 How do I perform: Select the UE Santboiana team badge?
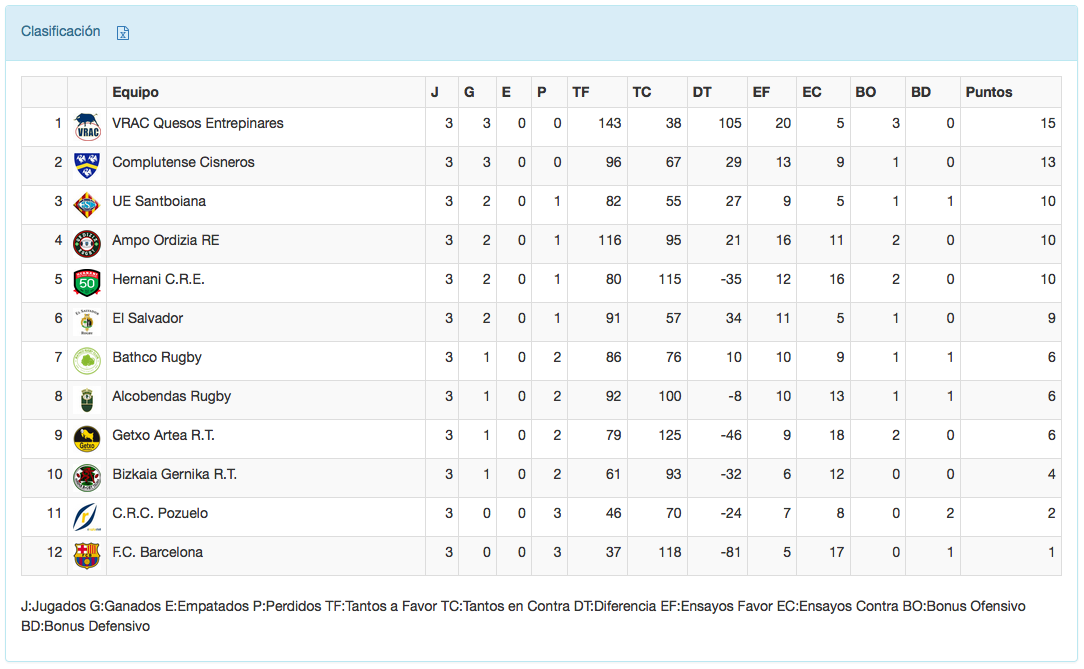[87, 205]
